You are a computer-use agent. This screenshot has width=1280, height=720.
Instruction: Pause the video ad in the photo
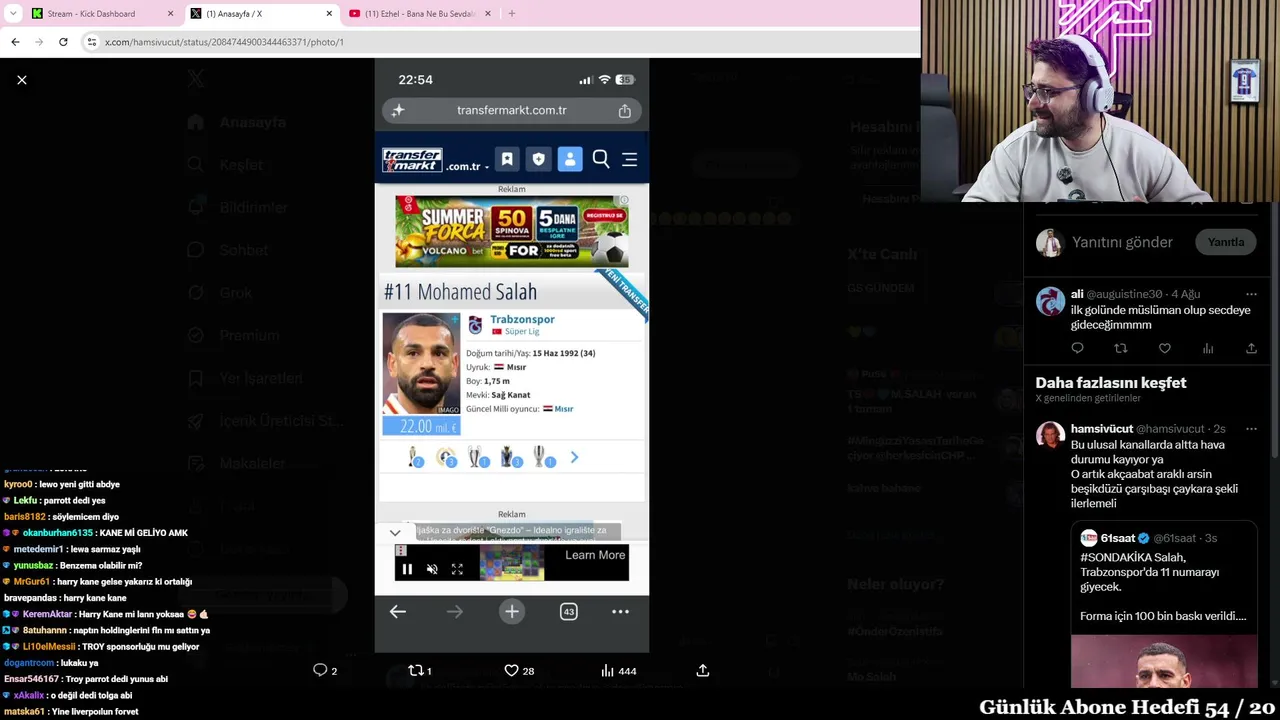click(x=407, y=569)
